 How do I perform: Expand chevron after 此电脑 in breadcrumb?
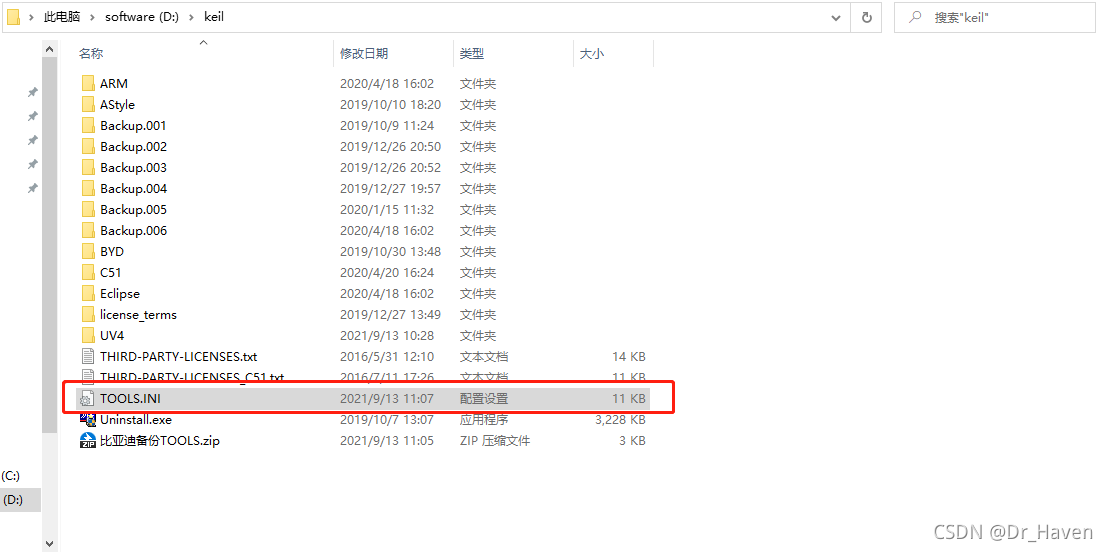(x=92, y=17)
